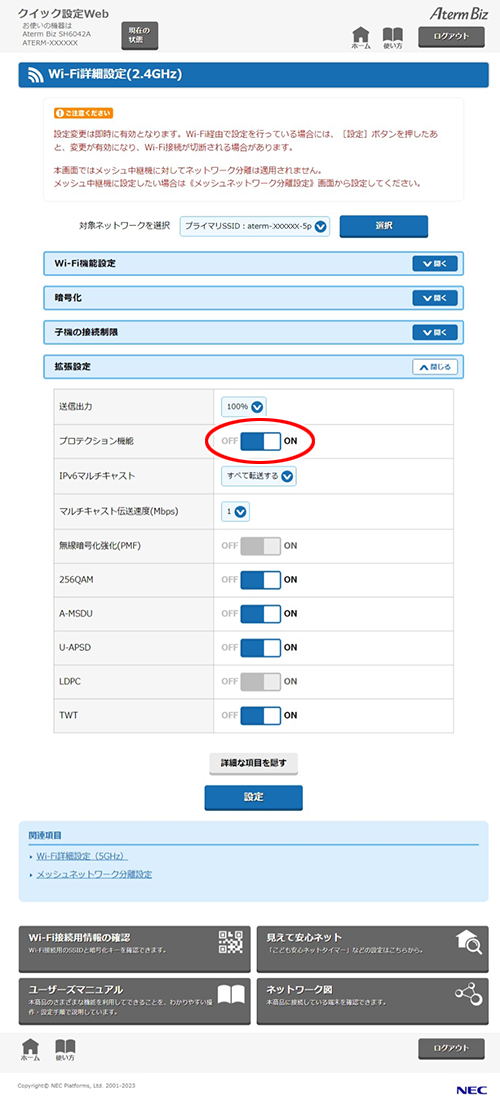
Task: Click the open book icon on ユーザーズマニュアル
Action: coord(231,994)
